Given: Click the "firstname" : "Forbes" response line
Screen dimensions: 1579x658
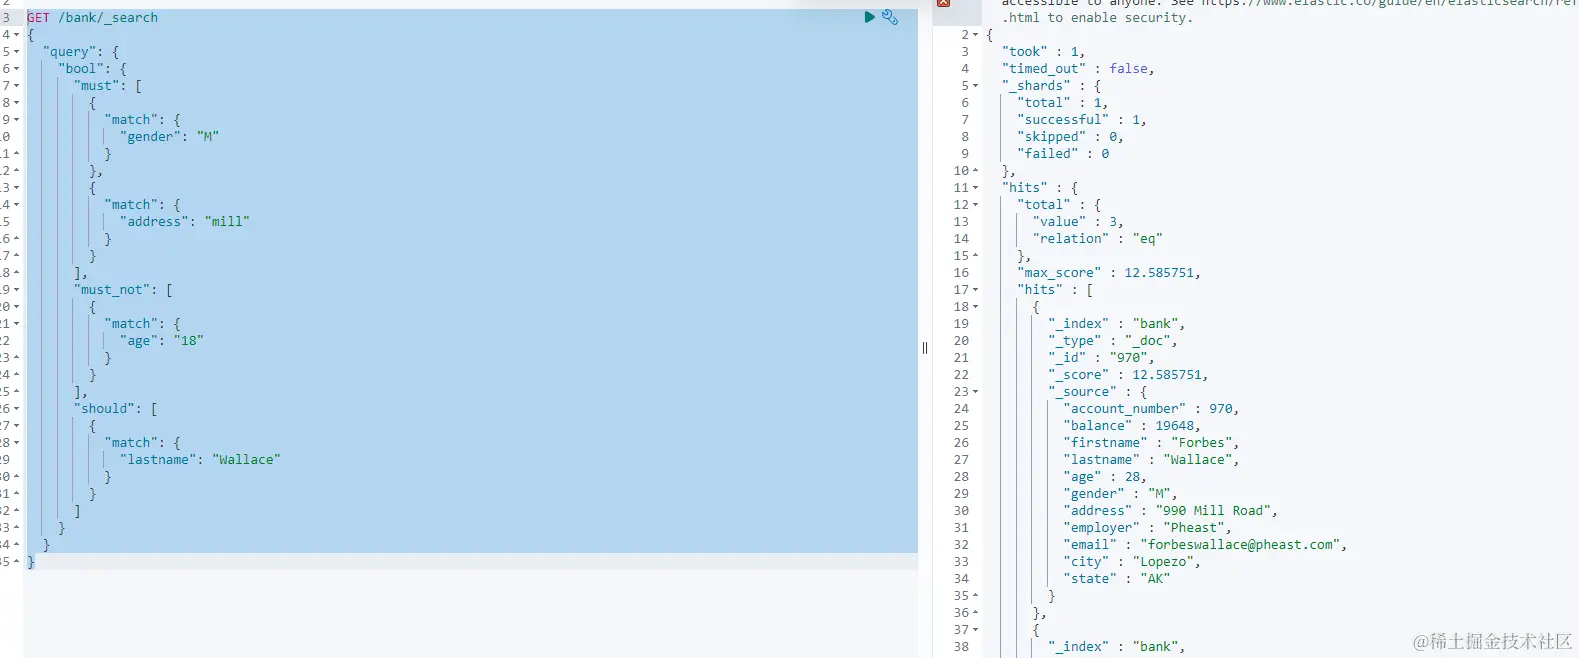Looking at the screenshot, I should click(1152, 443).
